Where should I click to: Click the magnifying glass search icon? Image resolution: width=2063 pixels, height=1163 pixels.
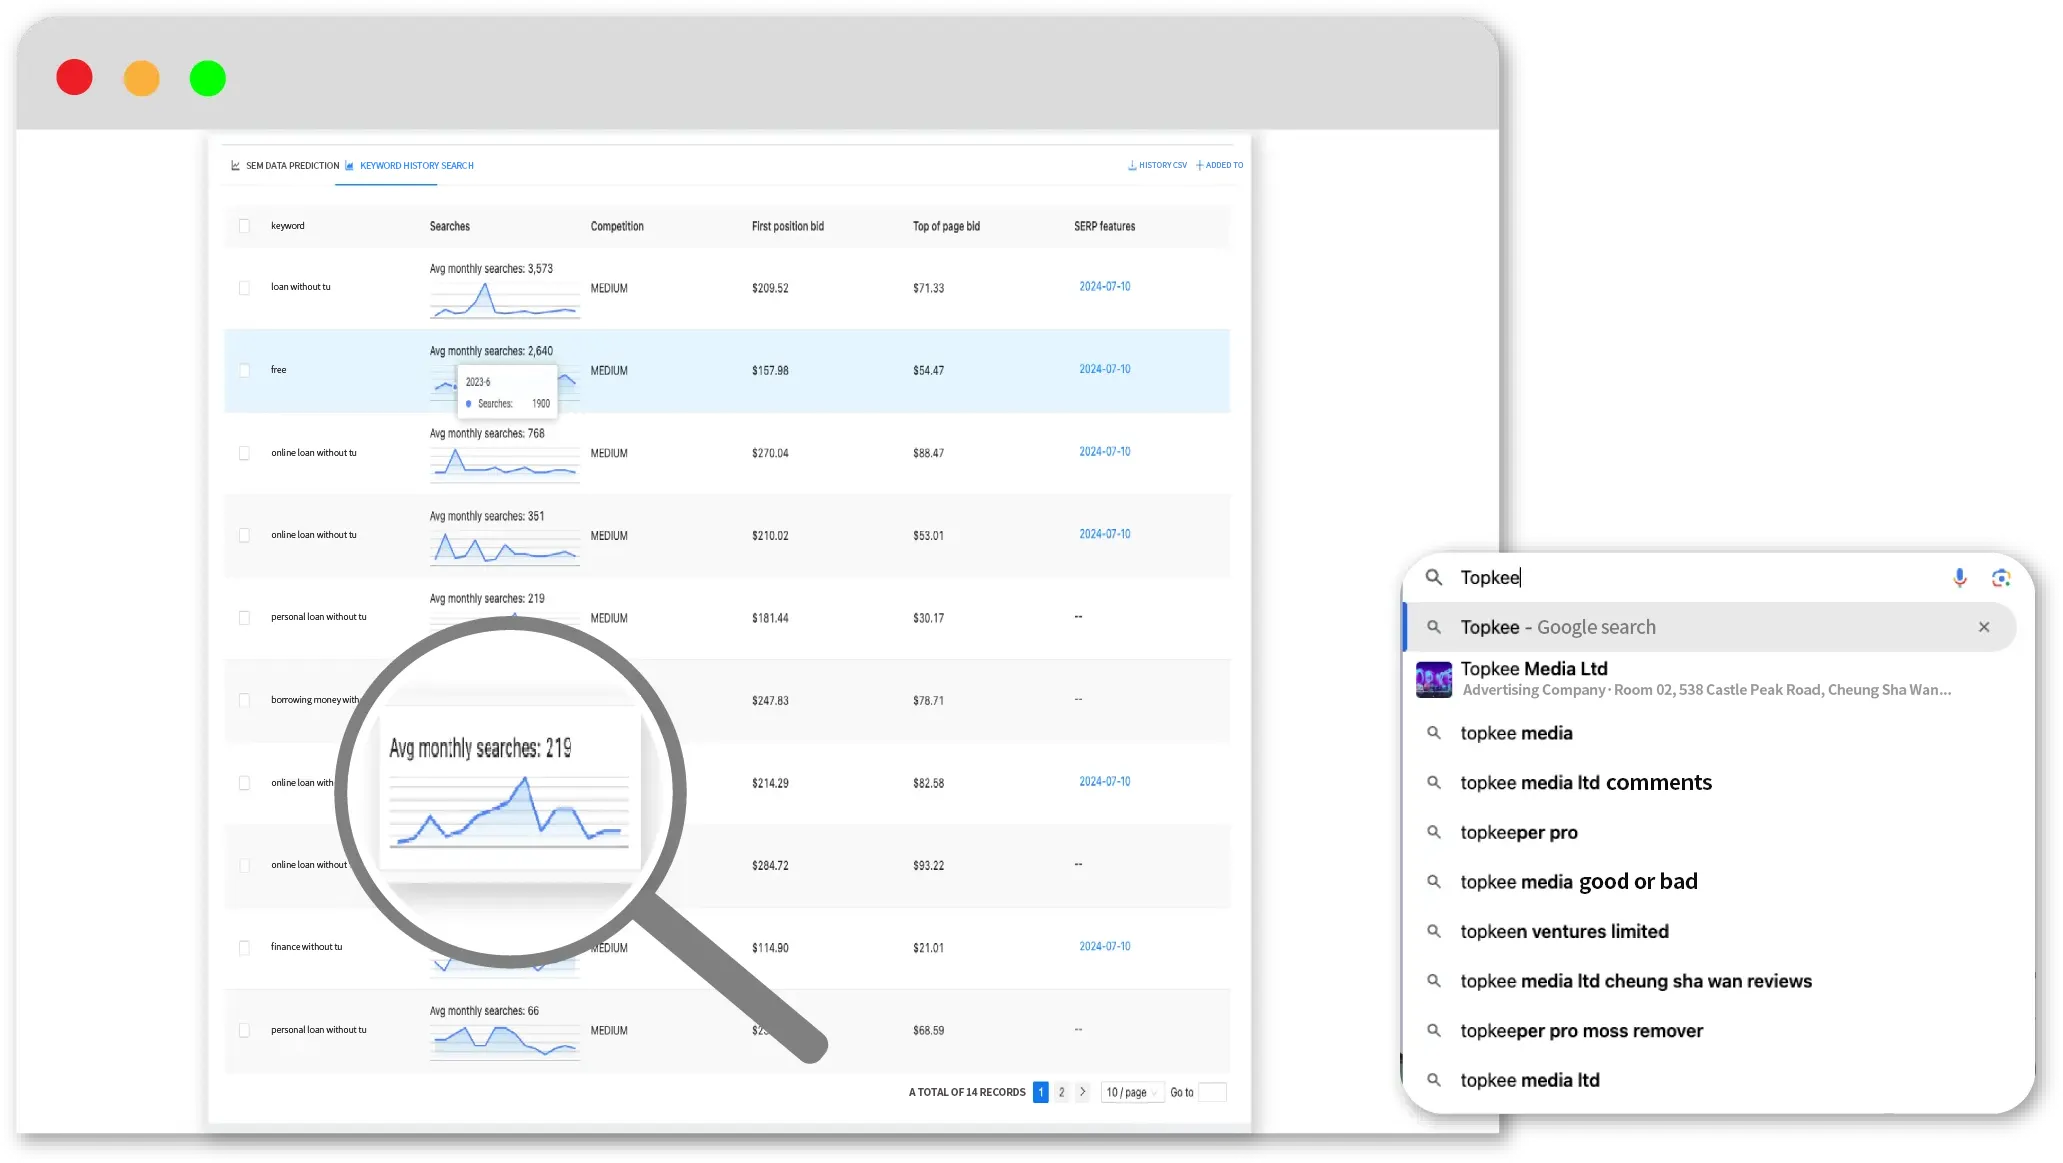click(x=1437, y=577)
